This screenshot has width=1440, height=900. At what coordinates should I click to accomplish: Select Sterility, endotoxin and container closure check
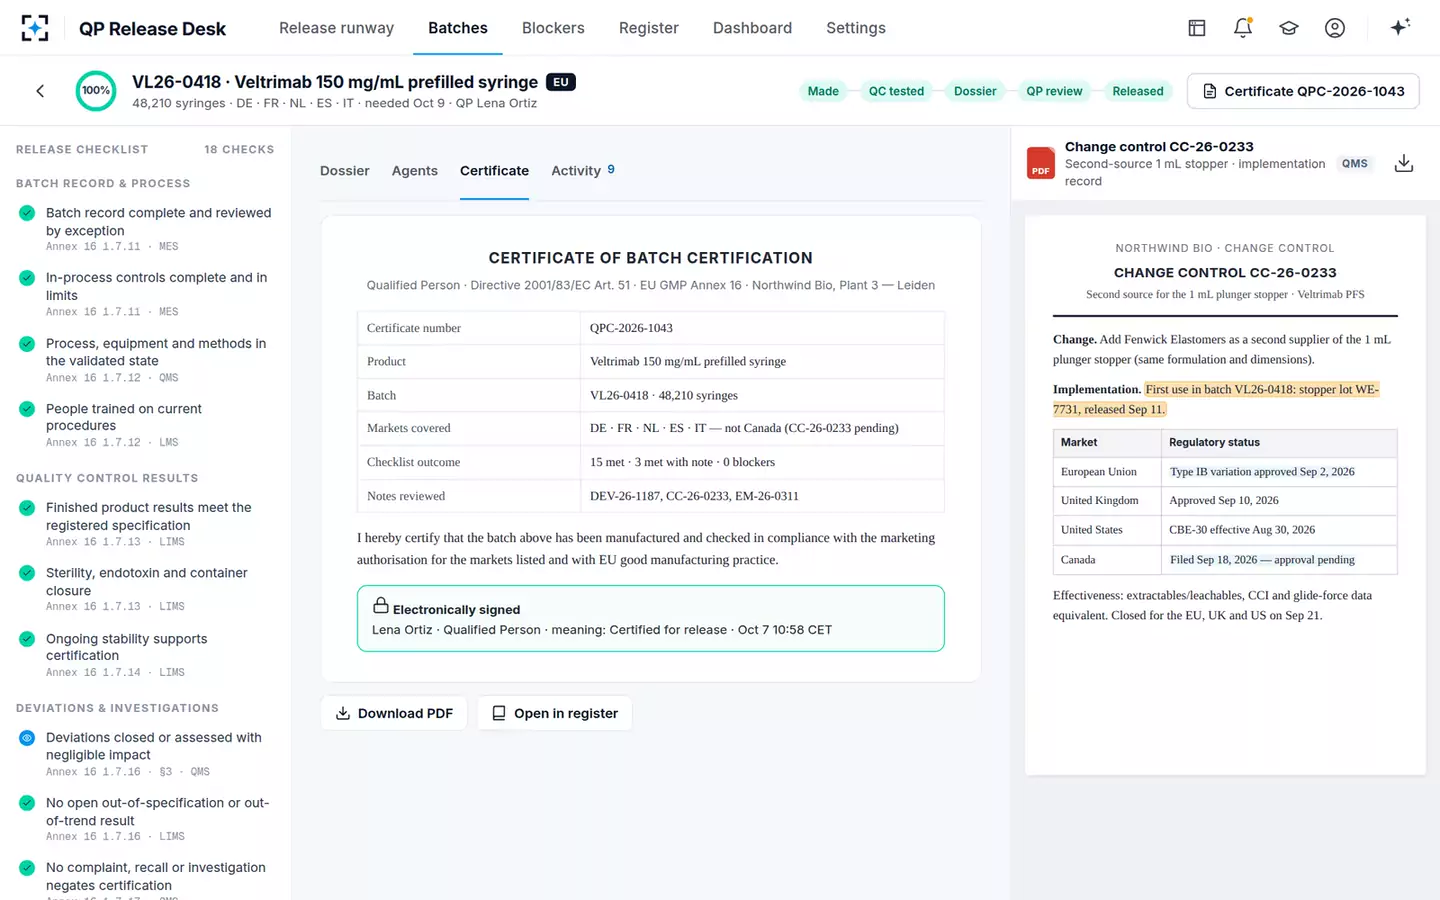tap(27, 573)
